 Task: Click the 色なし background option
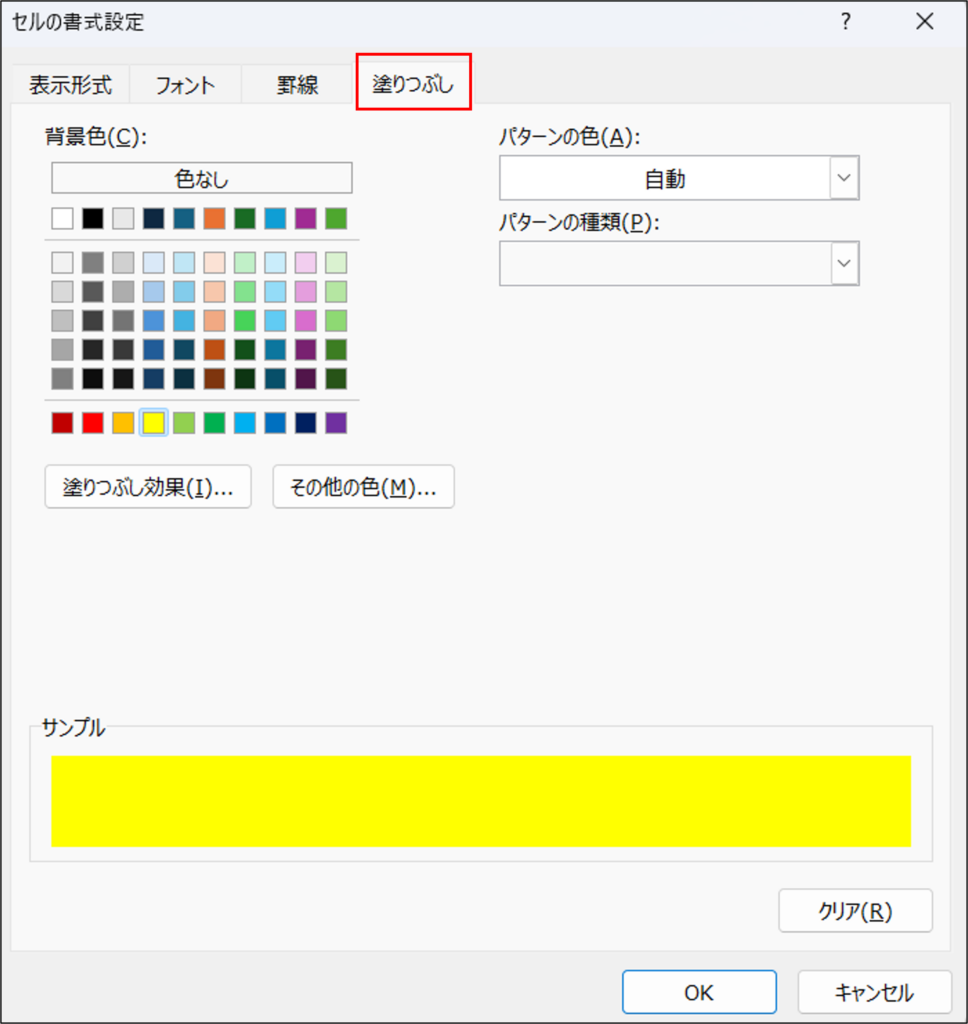pyautogui.click(x=200, y=177)
